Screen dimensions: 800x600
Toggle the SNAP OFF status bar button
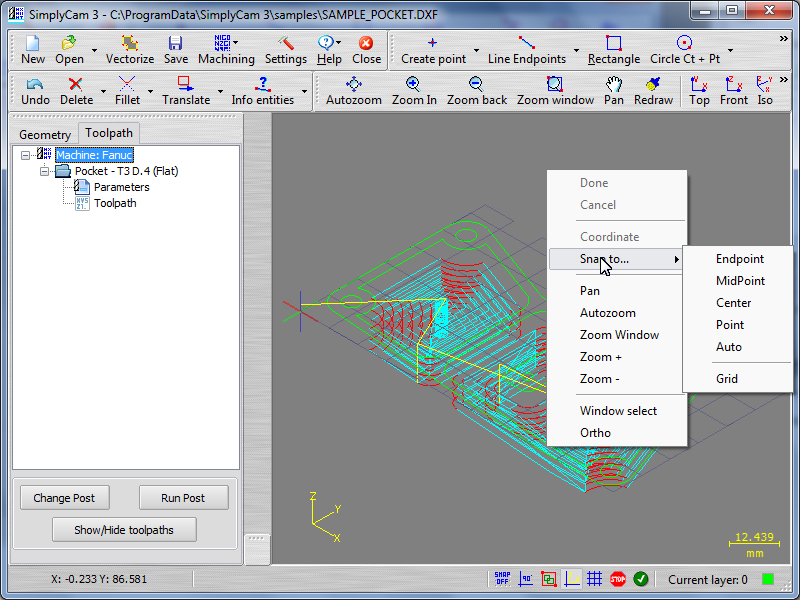click(502, 579)
